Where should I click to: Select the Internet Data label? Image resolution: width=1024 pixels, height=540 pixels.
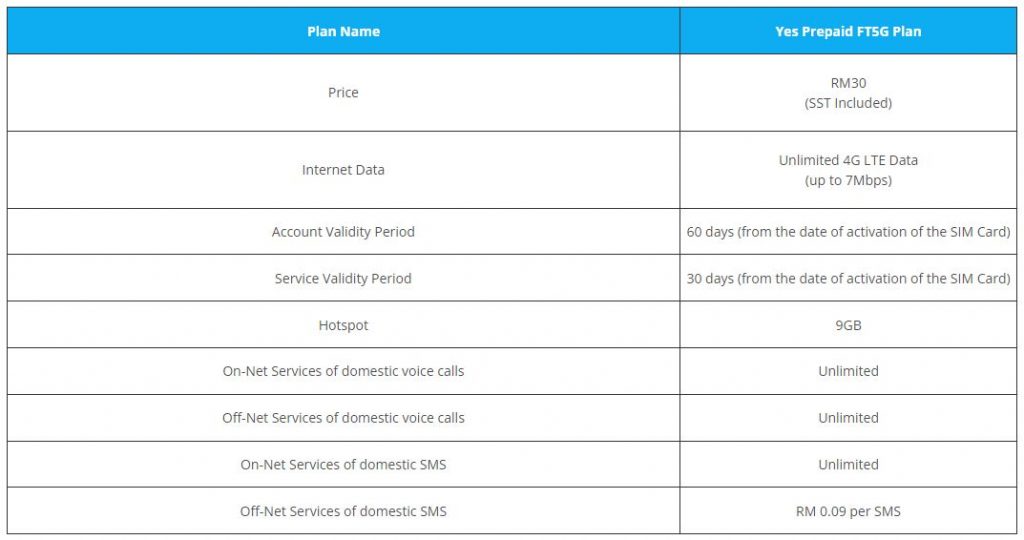(x=343, y=170)
